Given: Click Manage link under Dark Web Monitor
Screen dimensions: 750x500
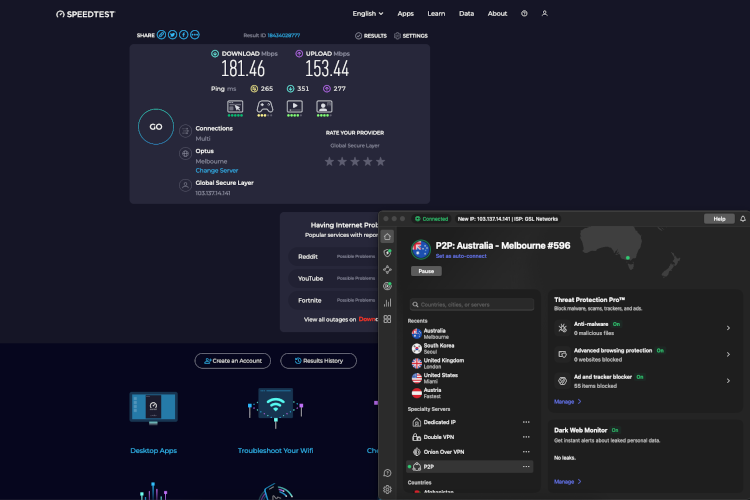Looking at the screenshot, I should point(567,481).
